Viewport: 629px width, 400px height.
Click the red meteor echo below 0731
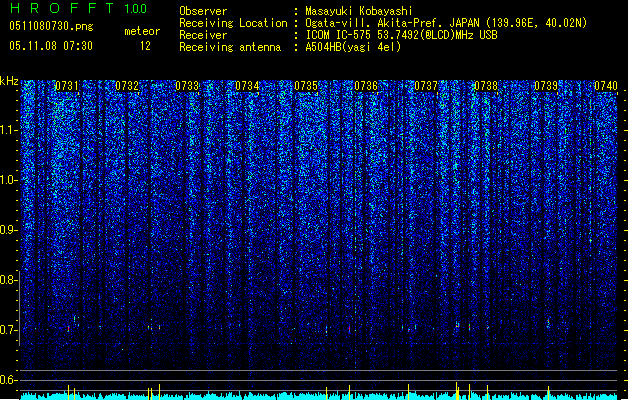[x=68, y=329]
